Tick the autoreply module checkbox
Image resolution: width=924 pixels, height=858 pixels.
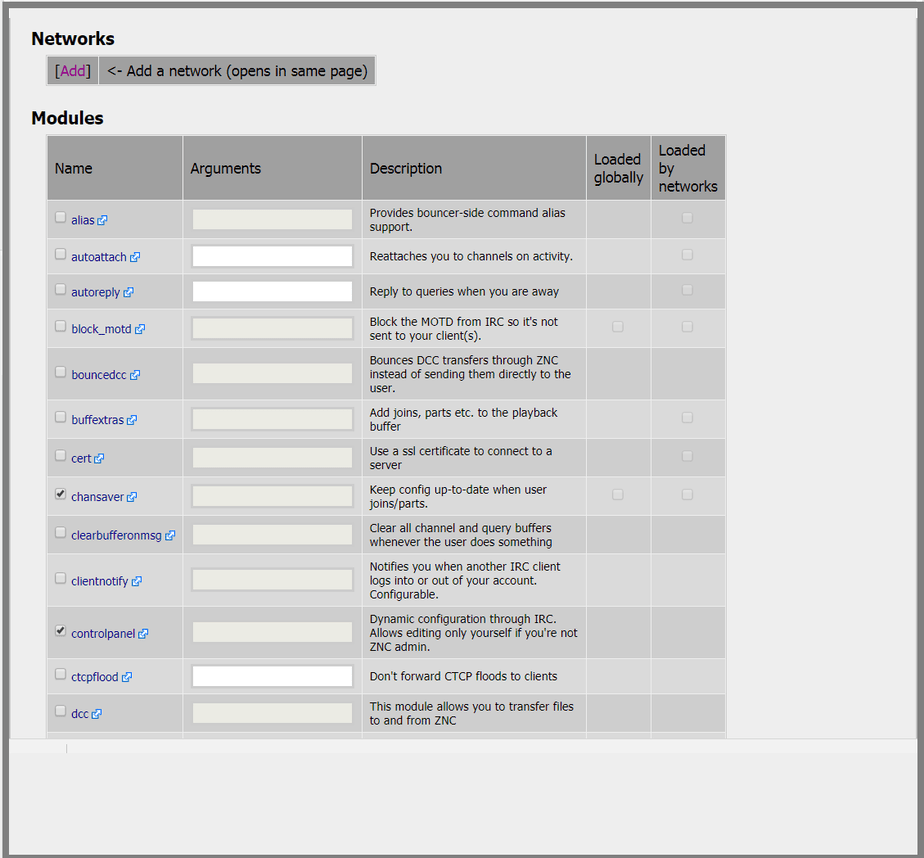coord(61,290)
